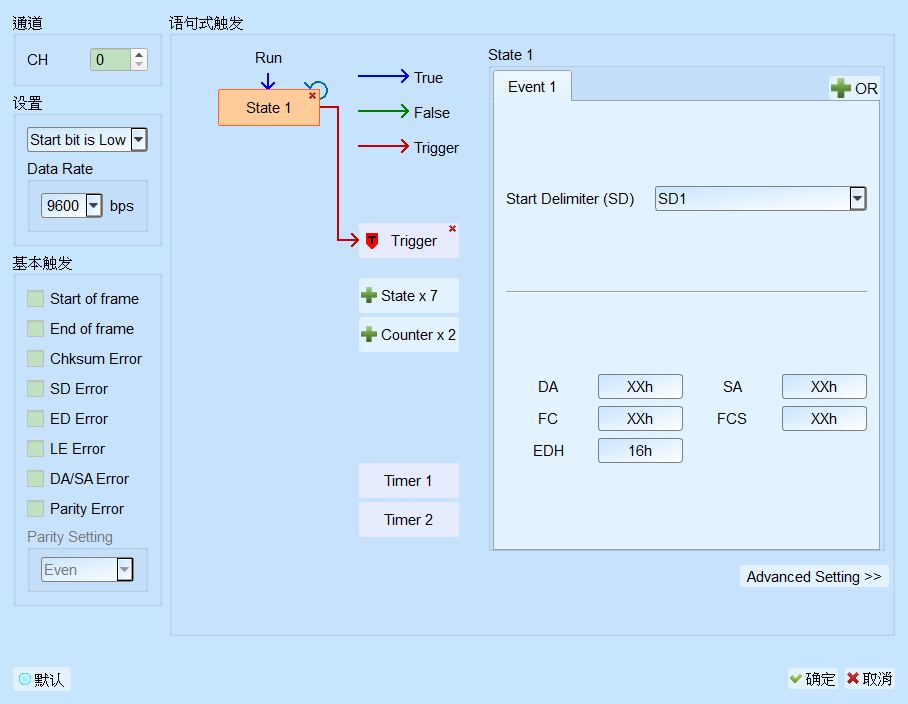Delete the Trigger node with its red X
The height and width of the screenshot is (704, 908).
(x=452, y=229)
